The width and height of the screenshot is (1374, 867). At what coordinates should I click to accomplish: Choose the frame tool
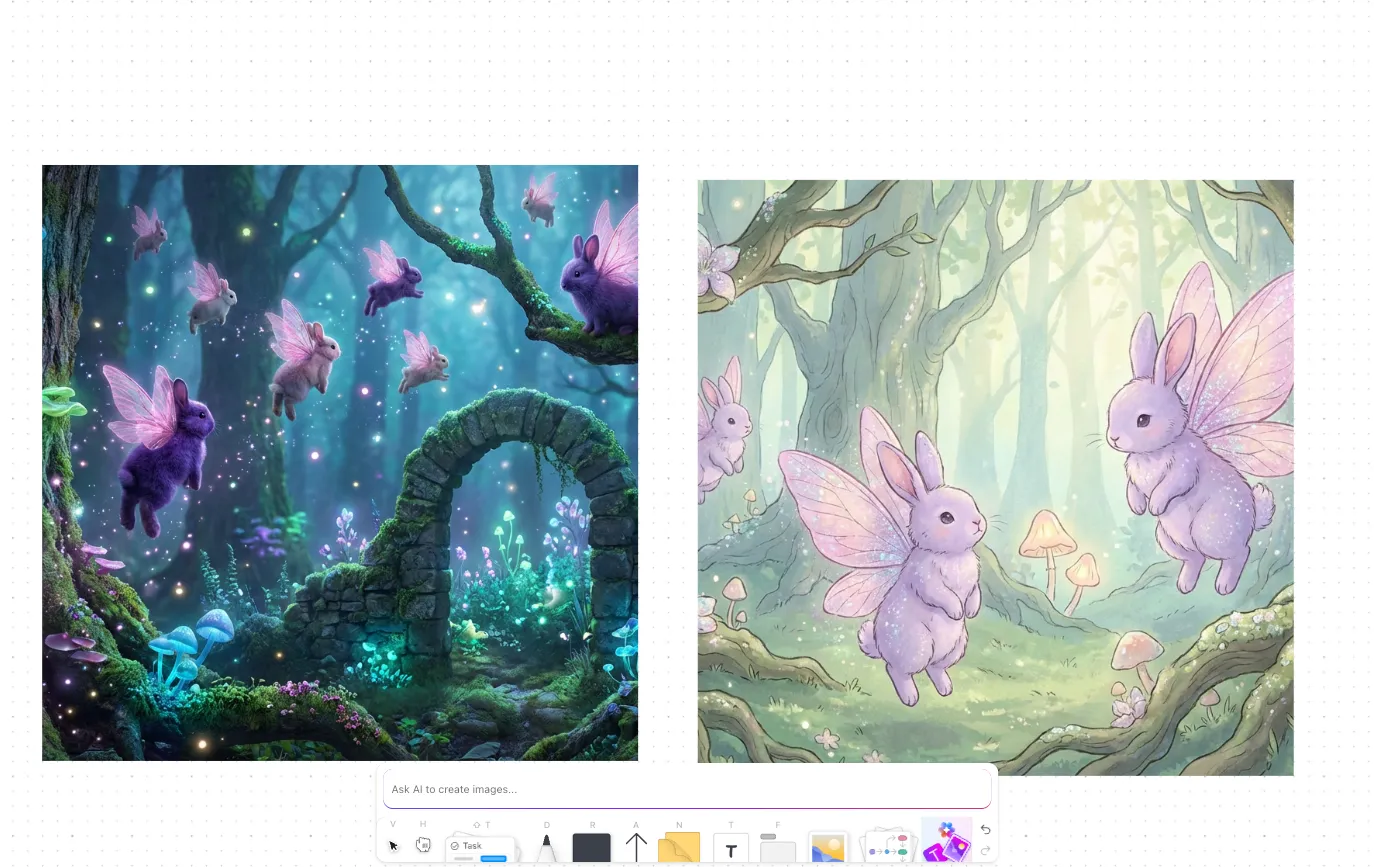[777, 848]
